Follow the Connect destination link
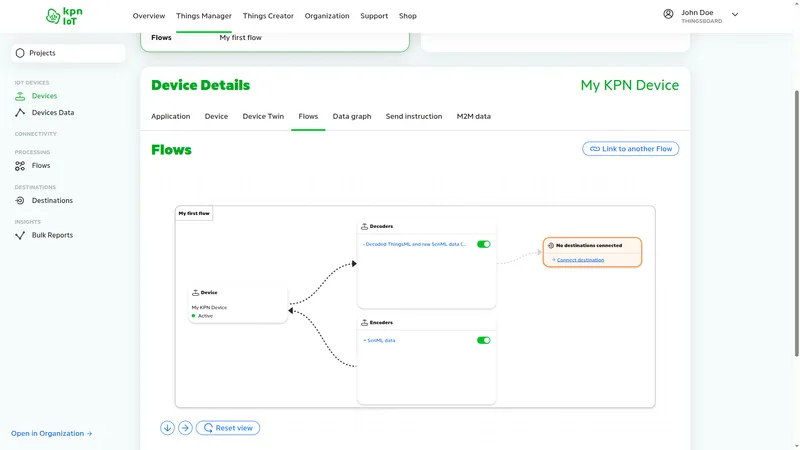The height and width of the screenshot is (450, 800). pyautogui.click(x=580, y=260)
